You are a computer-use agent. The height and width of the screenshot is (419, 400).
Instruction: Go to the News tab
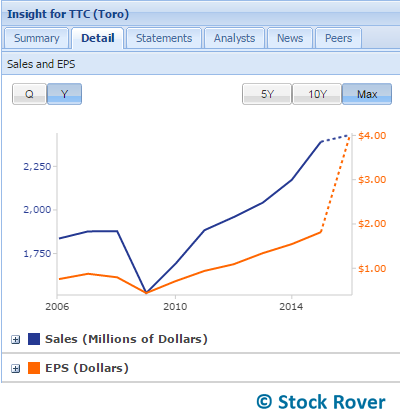click(x=290, y=38)
